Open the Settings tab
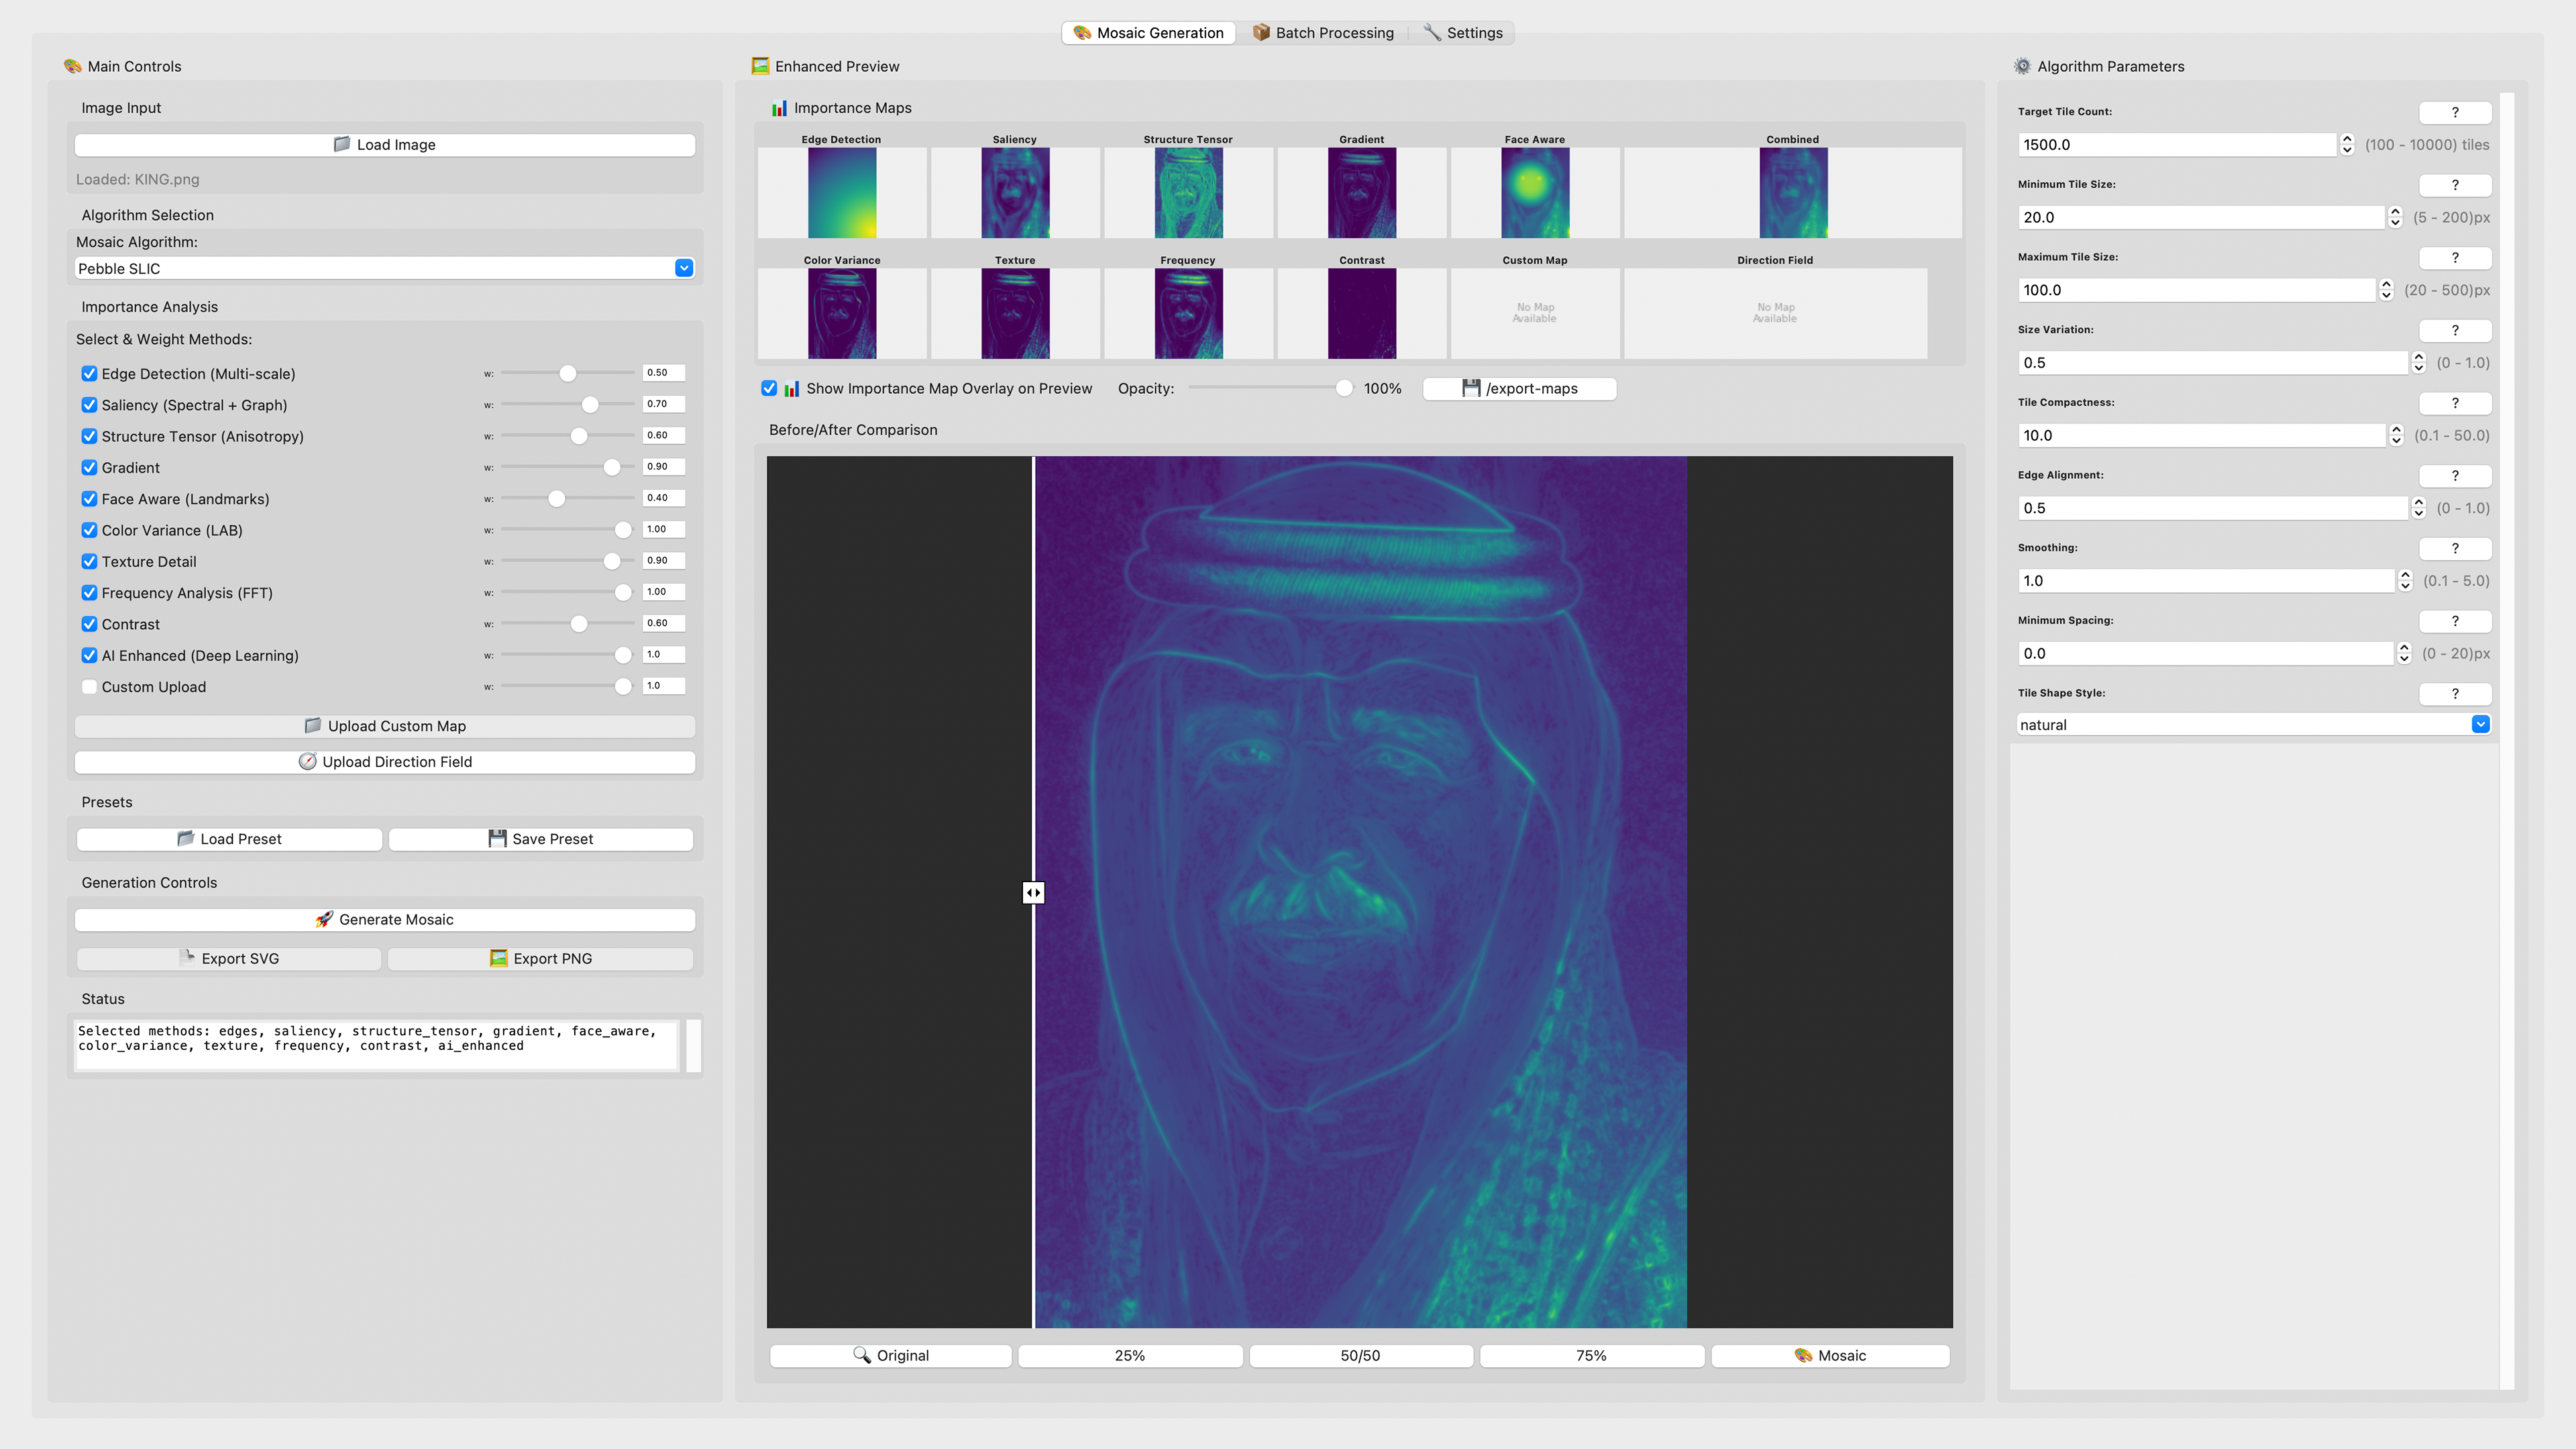Viewport: 2576px width, 1449px height. coord(1462,33)
